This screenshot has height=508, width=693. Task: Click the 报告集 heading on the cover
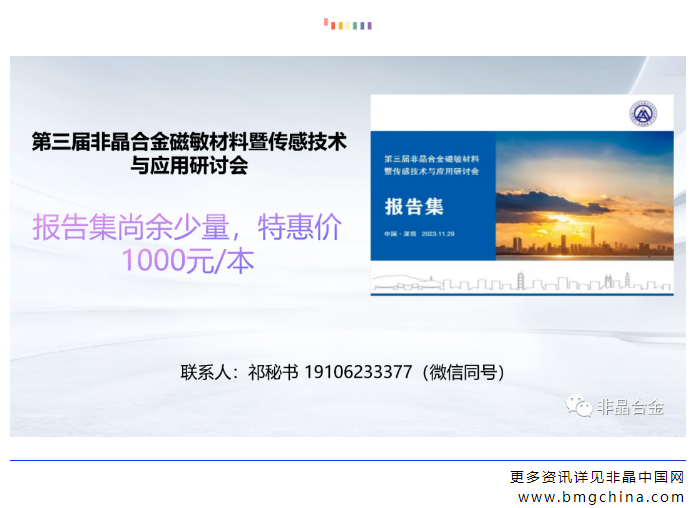pos(414,206)
